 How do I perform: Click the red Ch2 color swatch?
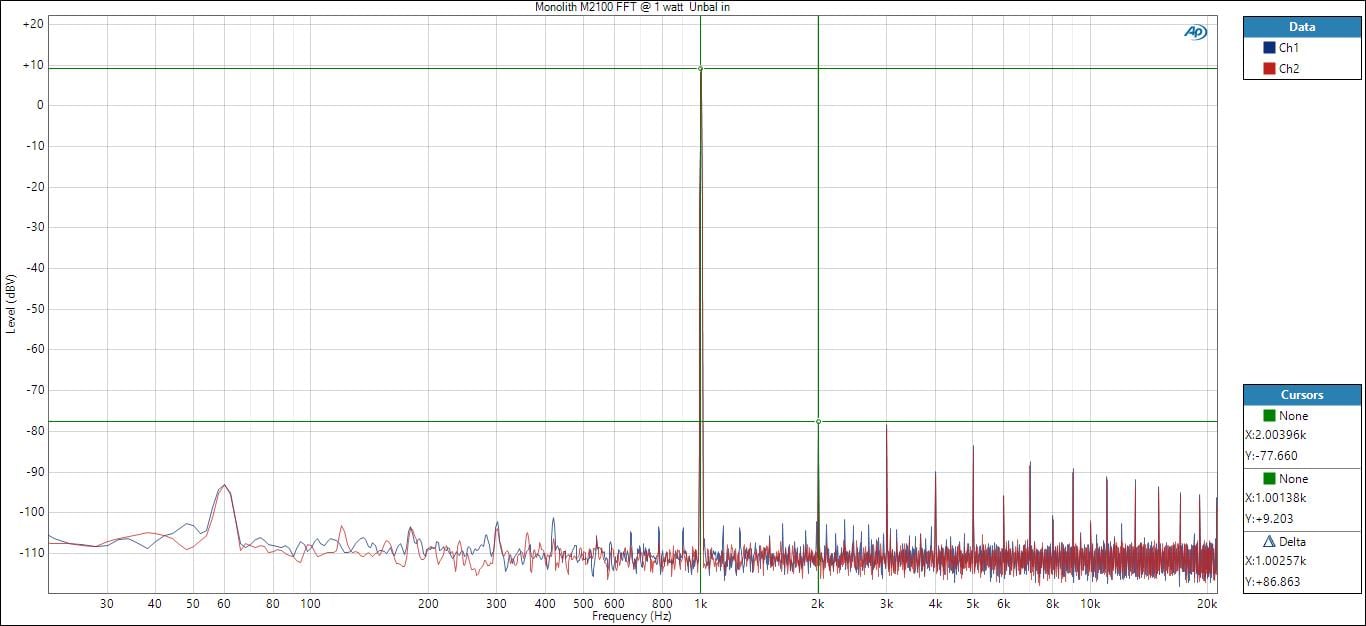[1269, 69]
